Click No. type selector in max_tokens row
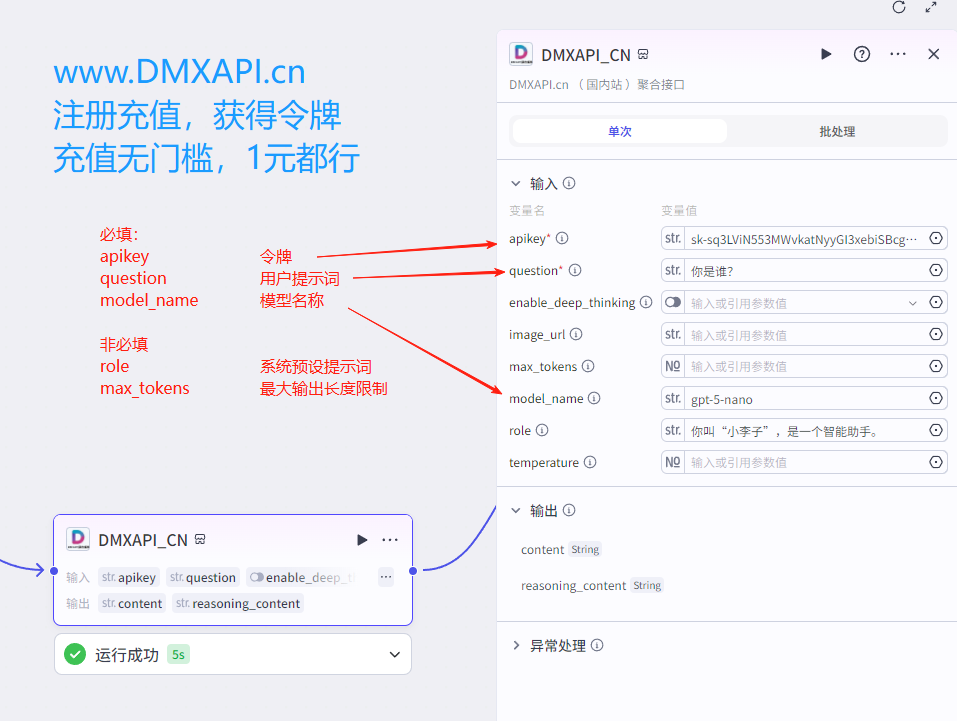Viewport: 957px width, 721px height. pyautogui.click(x=673, y=366)
